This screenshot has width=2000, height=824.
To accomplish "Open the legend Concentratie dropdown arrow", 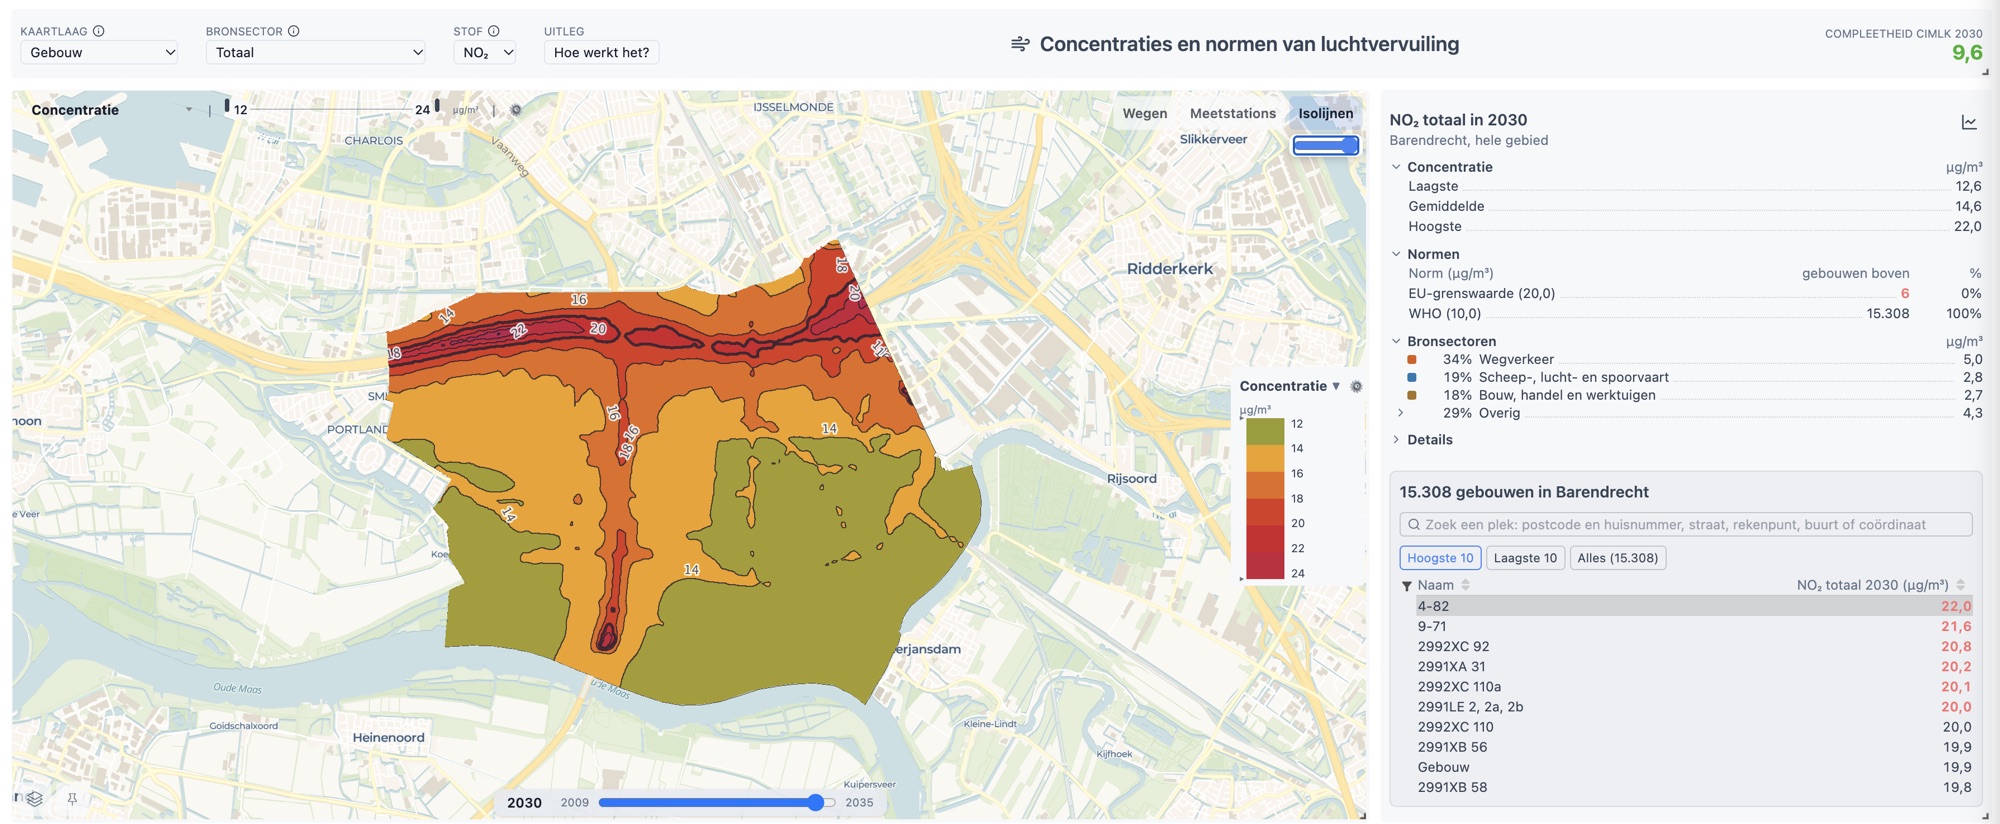I will (1336, 386).
